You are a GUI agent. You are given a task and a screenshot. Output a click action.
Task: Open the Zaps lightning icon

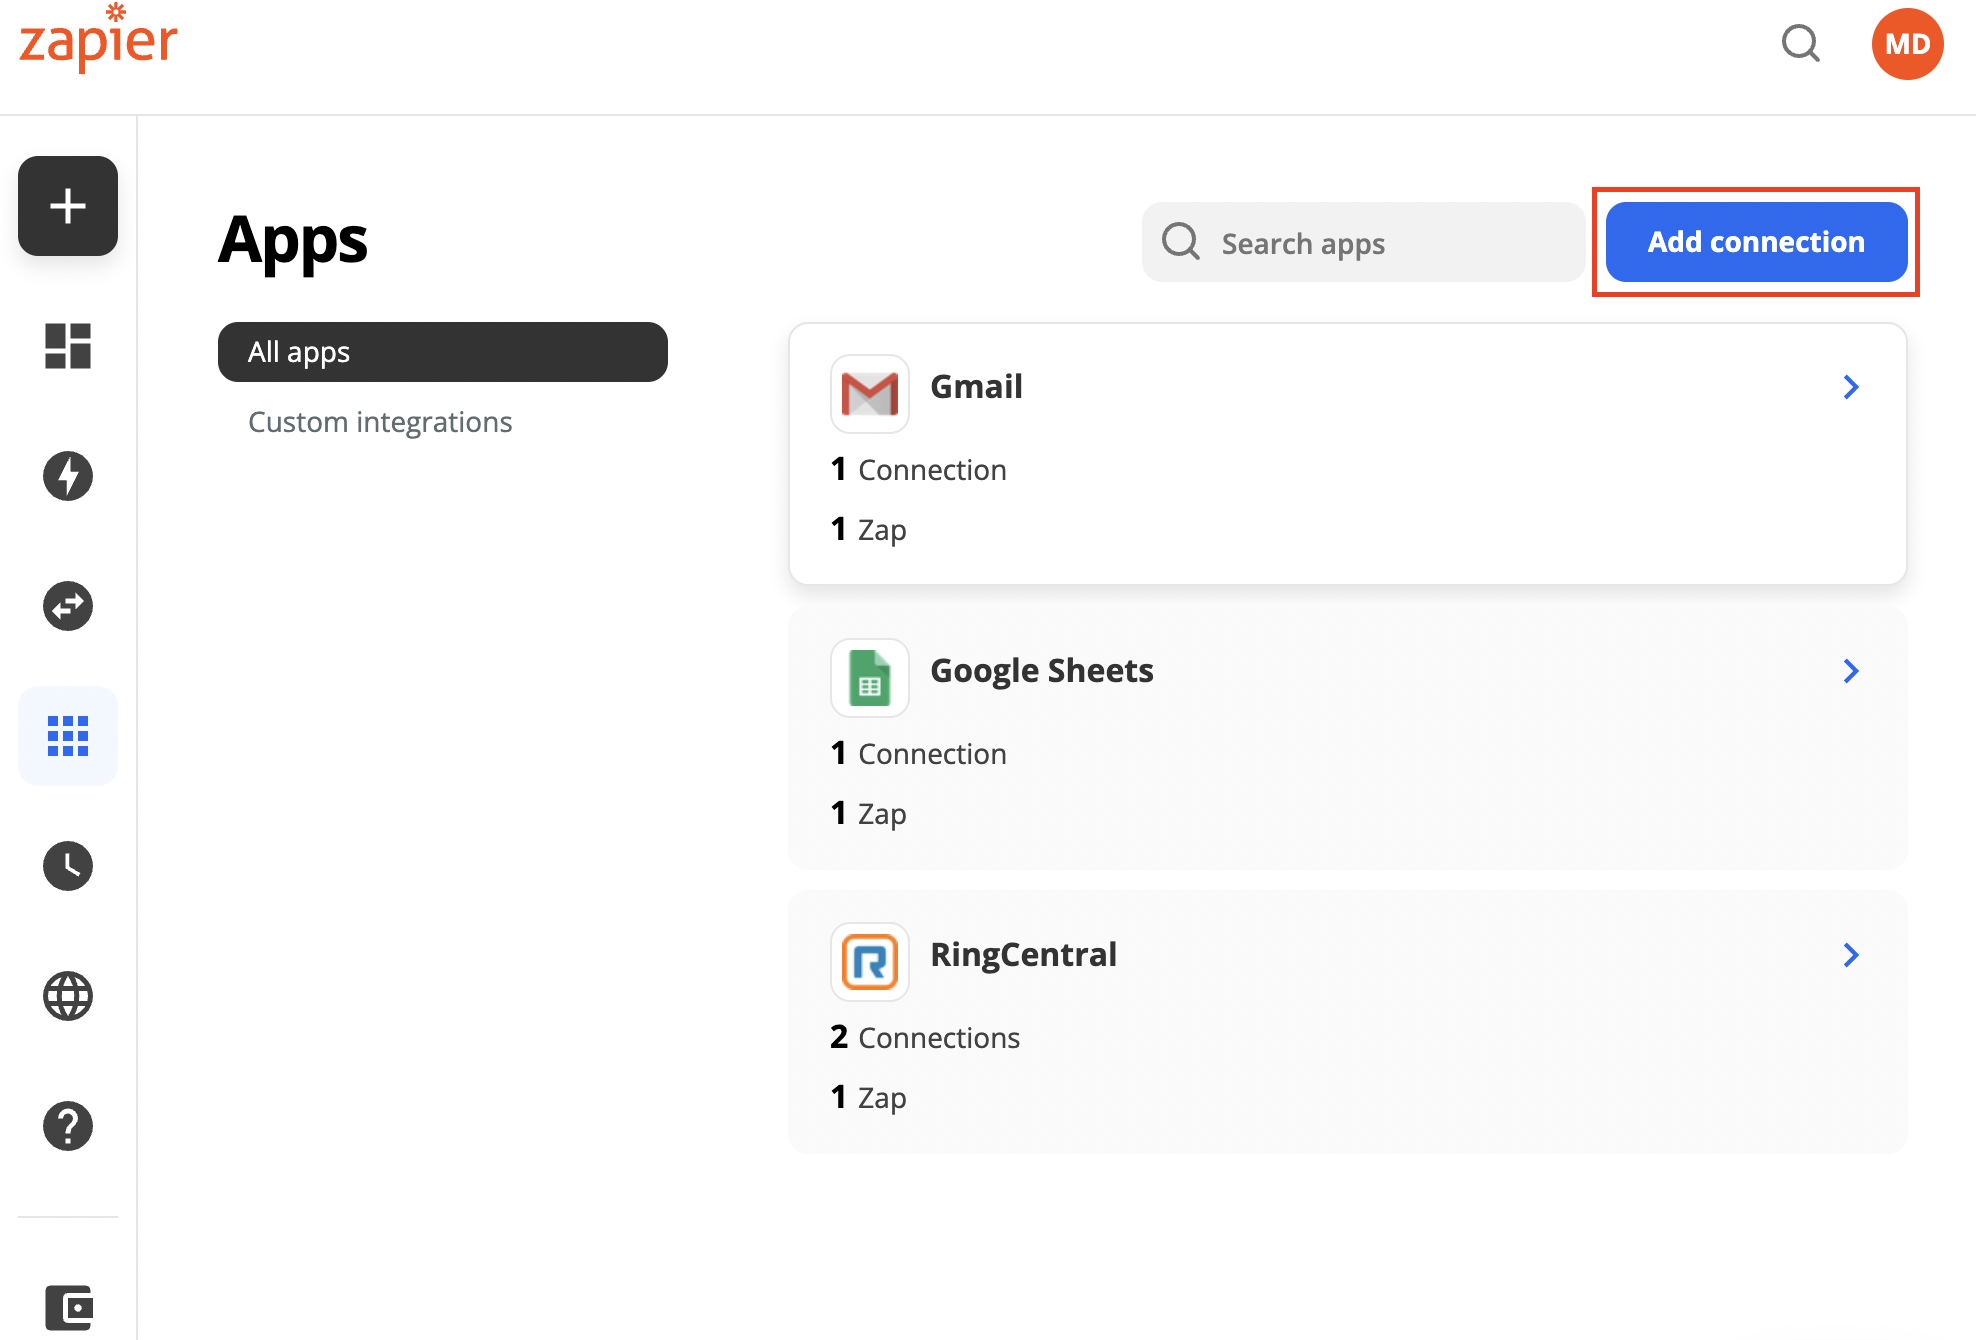click(x=67, y=476)
